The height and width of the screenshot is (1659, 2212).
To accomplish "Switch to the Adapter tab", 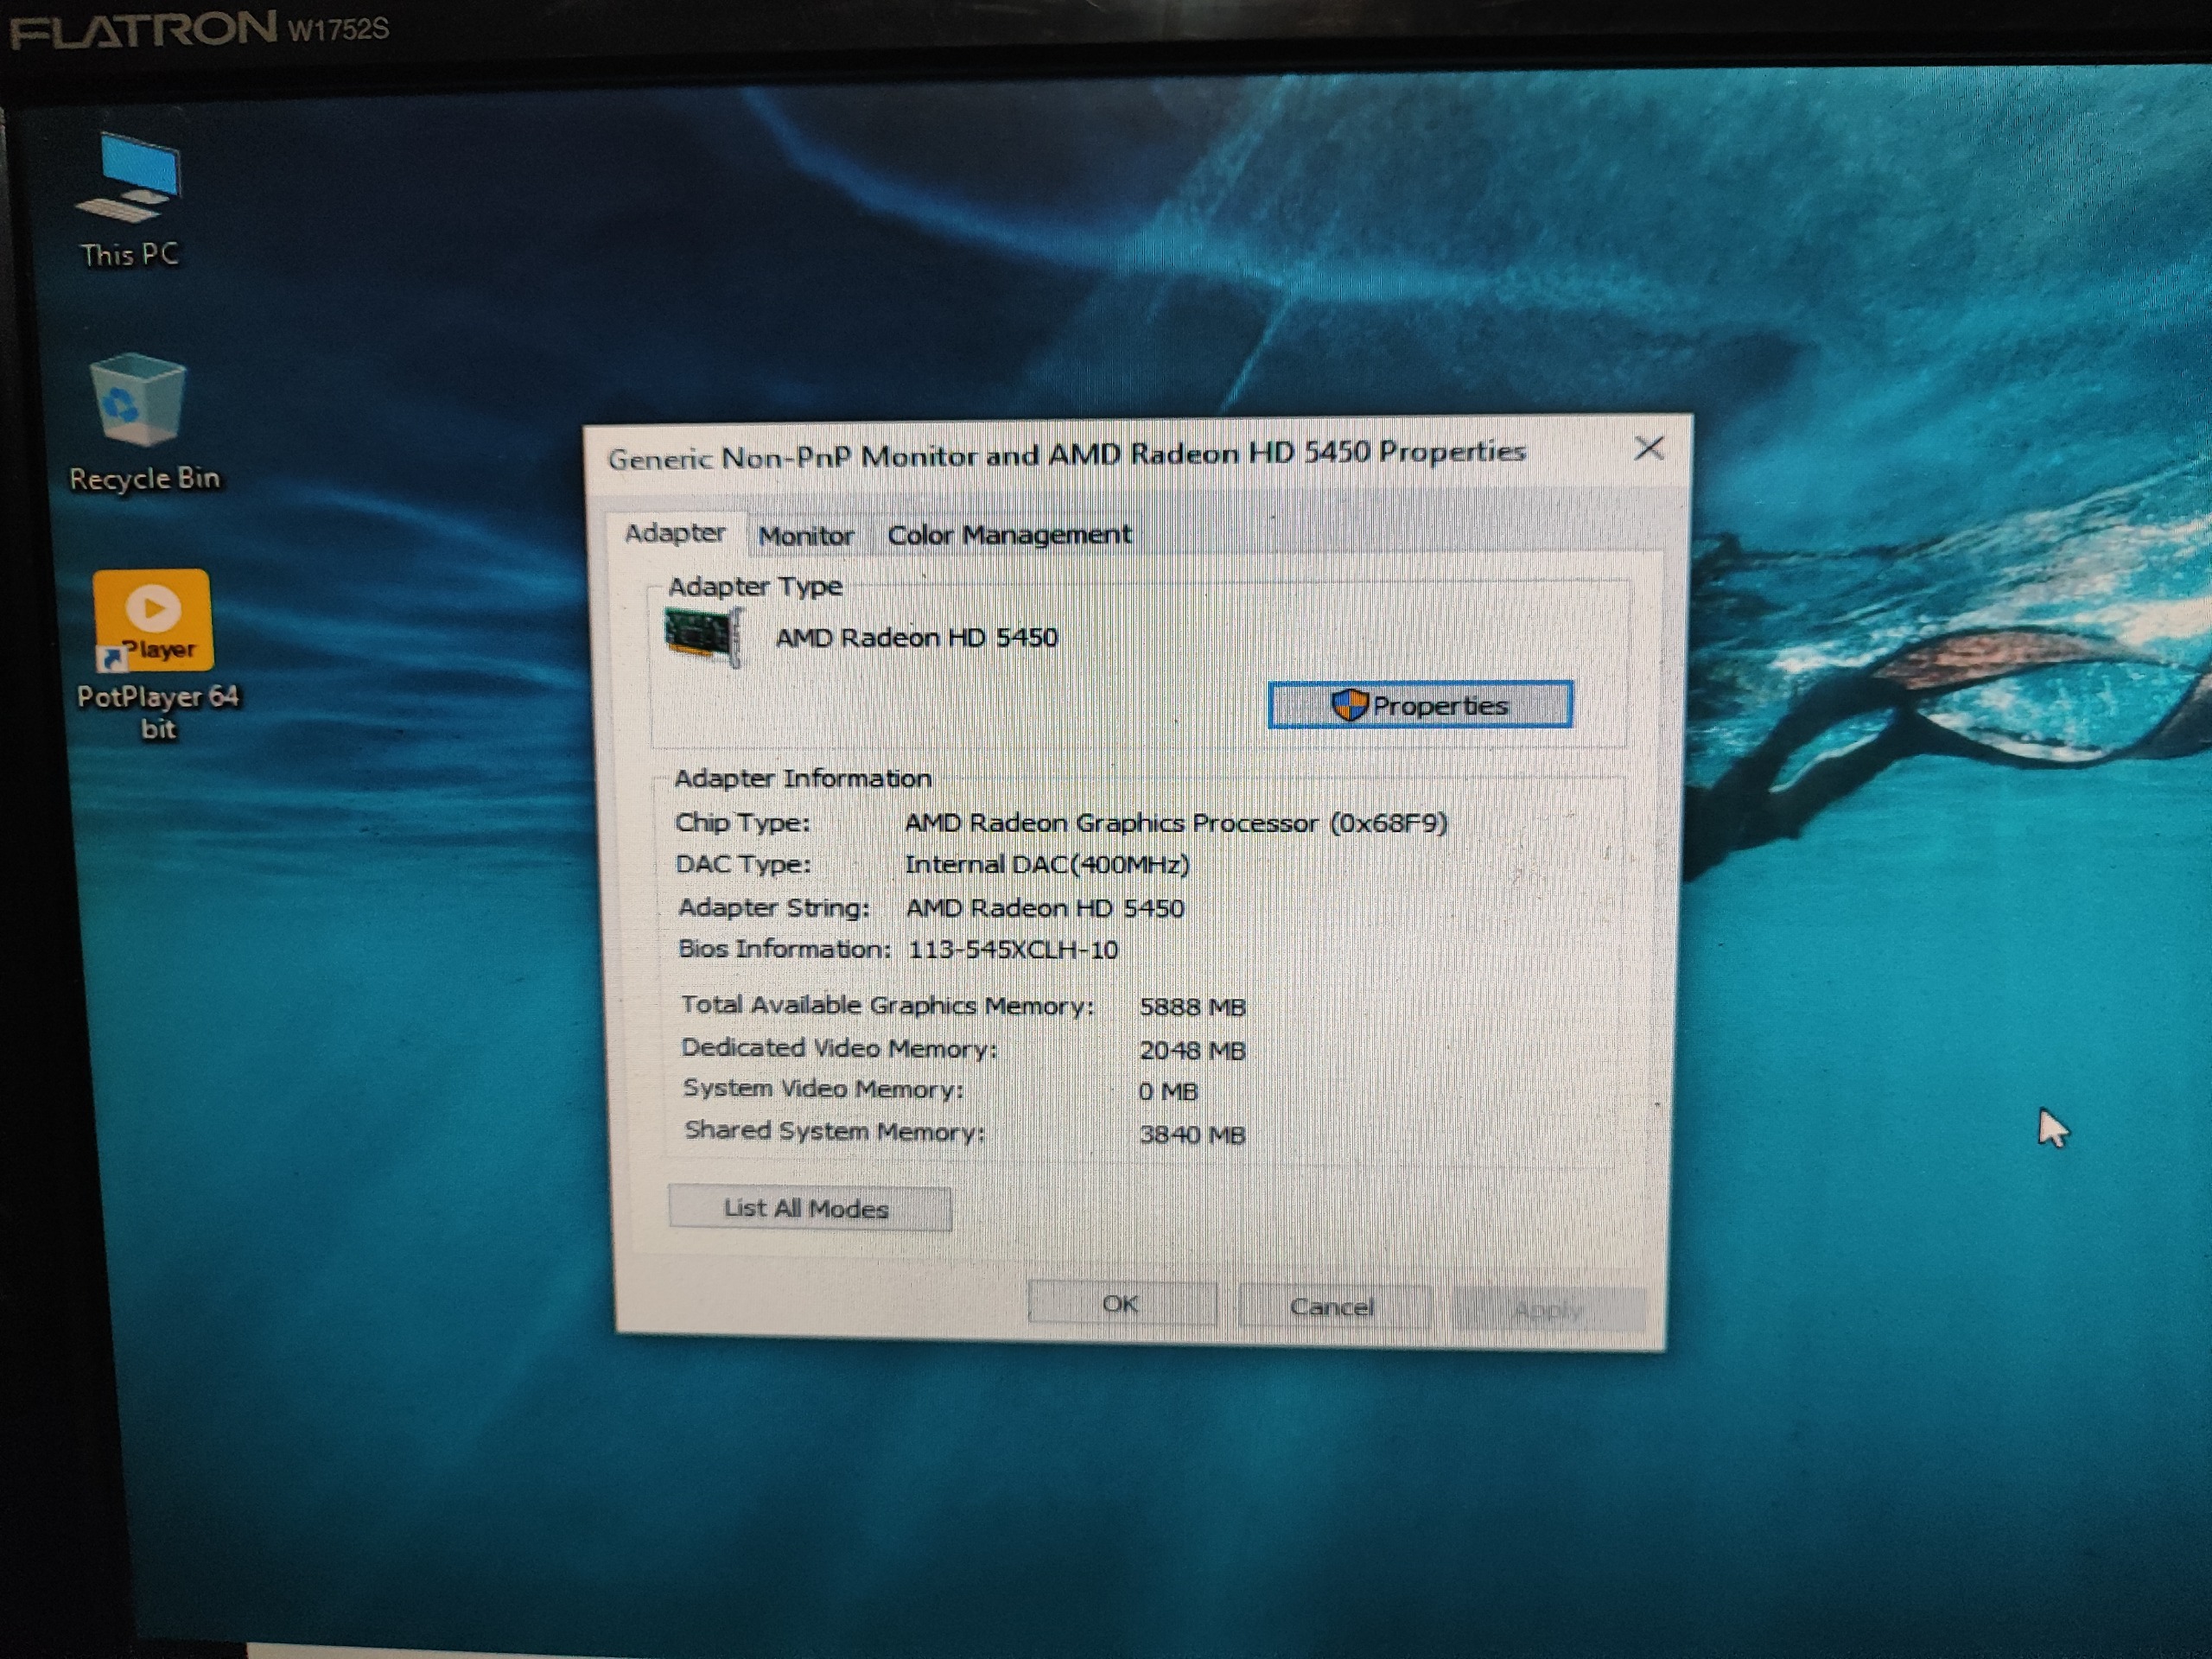I will pos(675,533).
